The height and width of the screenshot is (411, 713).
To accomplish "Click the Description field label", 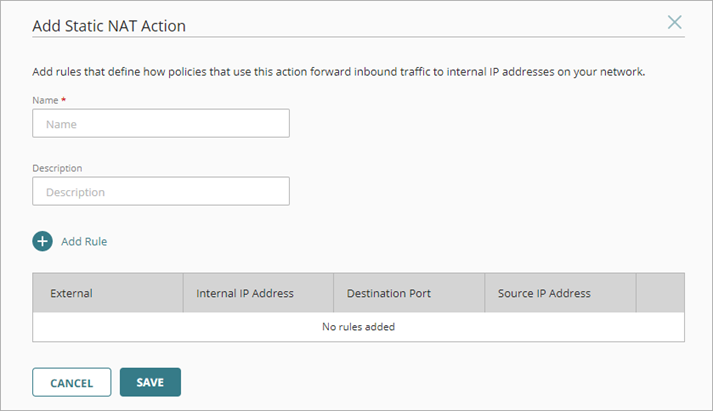I will click(57, 168).
